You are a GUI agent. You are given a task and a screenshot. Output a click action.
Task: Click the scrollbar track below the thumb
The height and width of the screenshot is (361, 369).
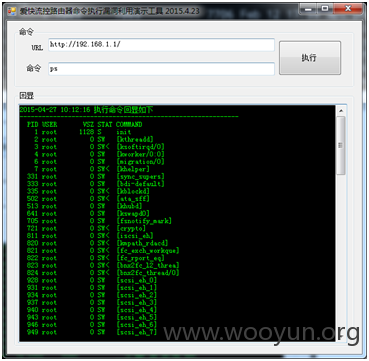tap(341, 250)
